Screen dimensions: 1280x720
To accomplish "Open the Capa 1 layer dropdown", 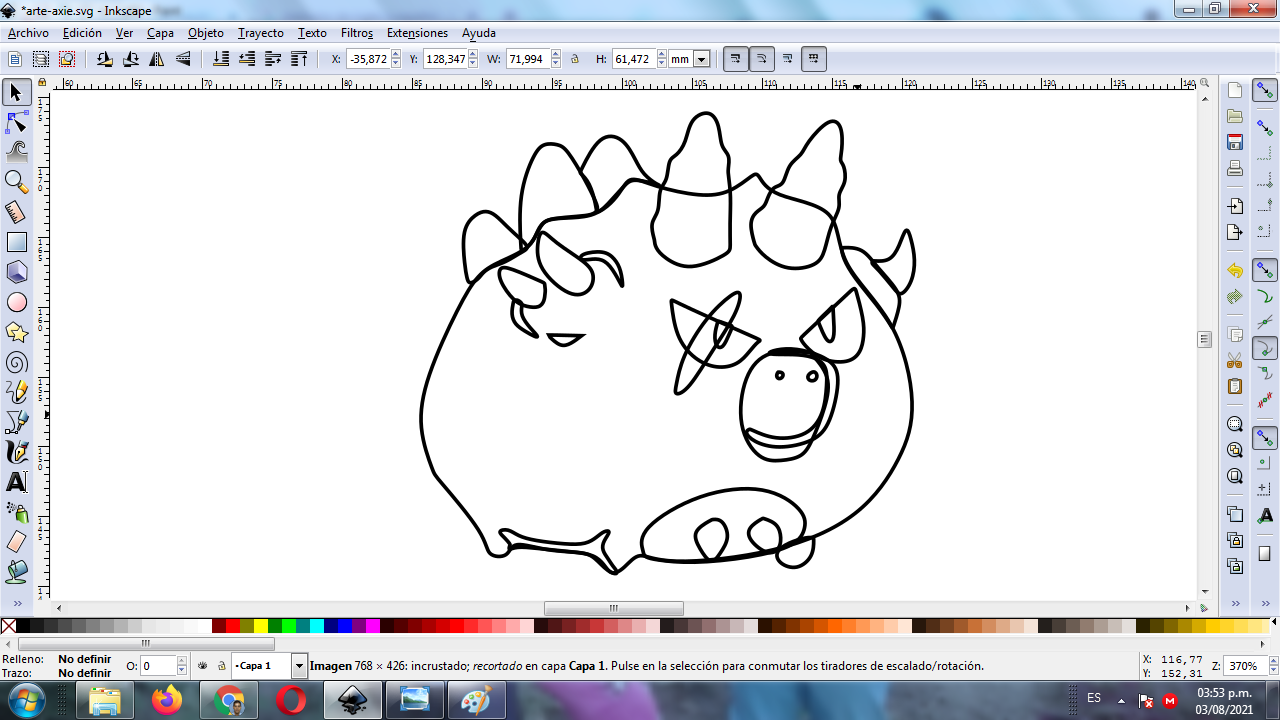I will [299, 666].
